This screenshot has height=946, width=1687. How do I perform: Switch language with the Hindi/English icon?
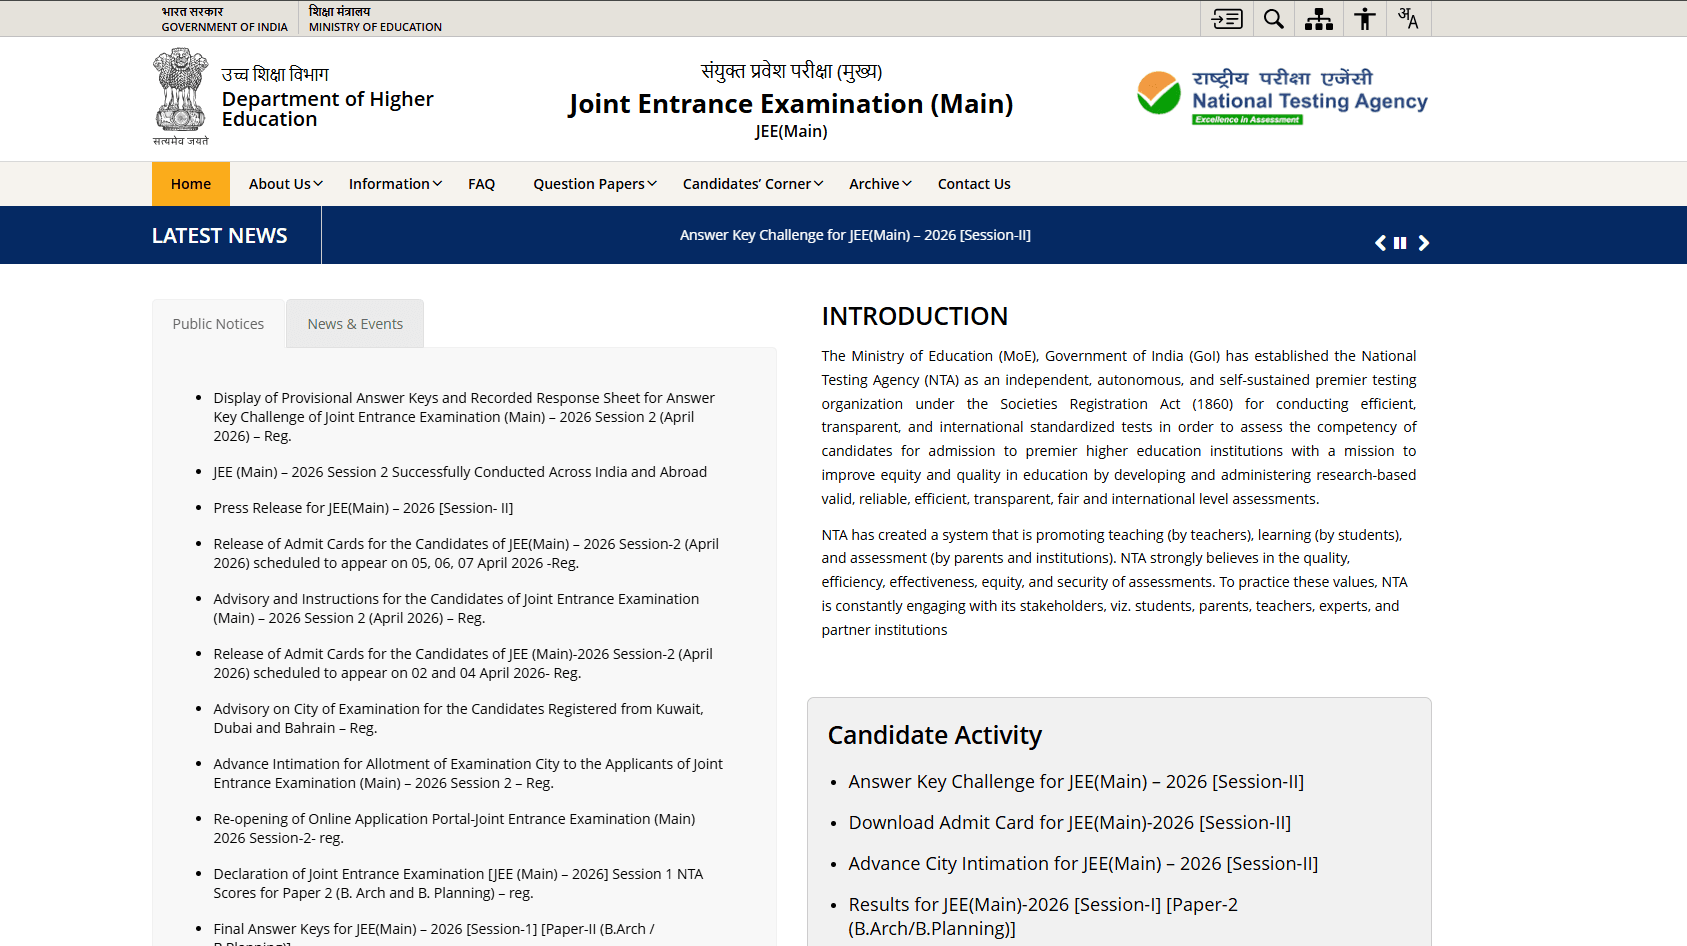point(1408,19)
